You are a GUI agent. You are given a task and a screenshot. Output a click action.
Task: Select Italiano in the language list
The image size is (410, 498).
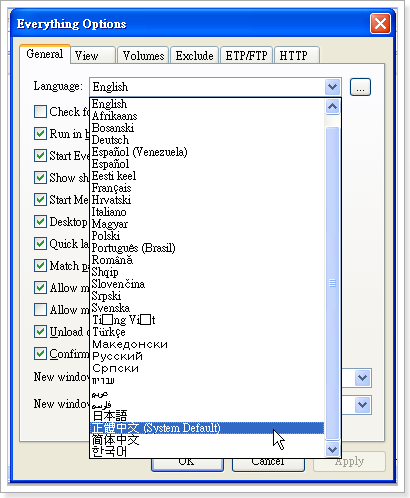[207, 212]
